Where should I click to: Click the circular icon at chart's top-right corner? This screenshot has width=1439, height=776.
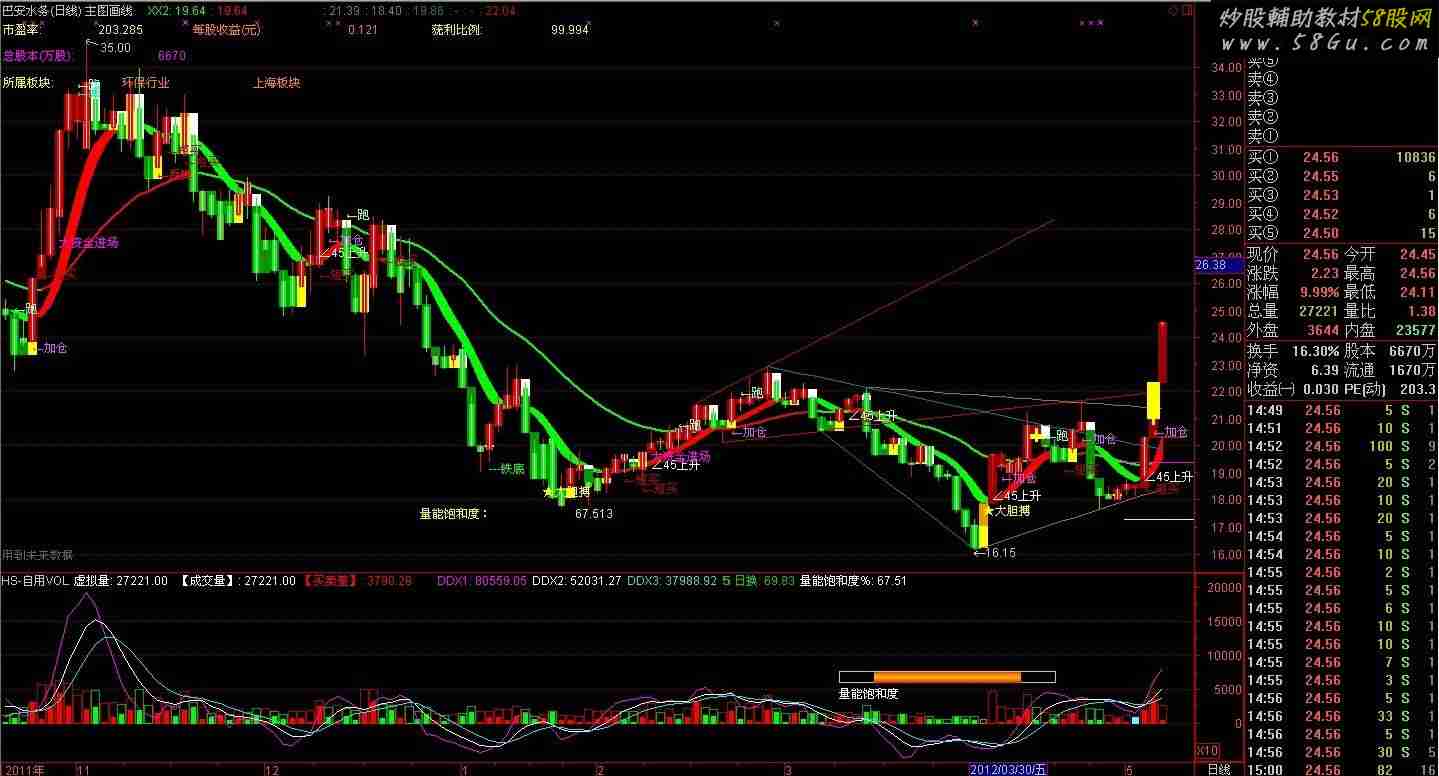point(1172,10)
